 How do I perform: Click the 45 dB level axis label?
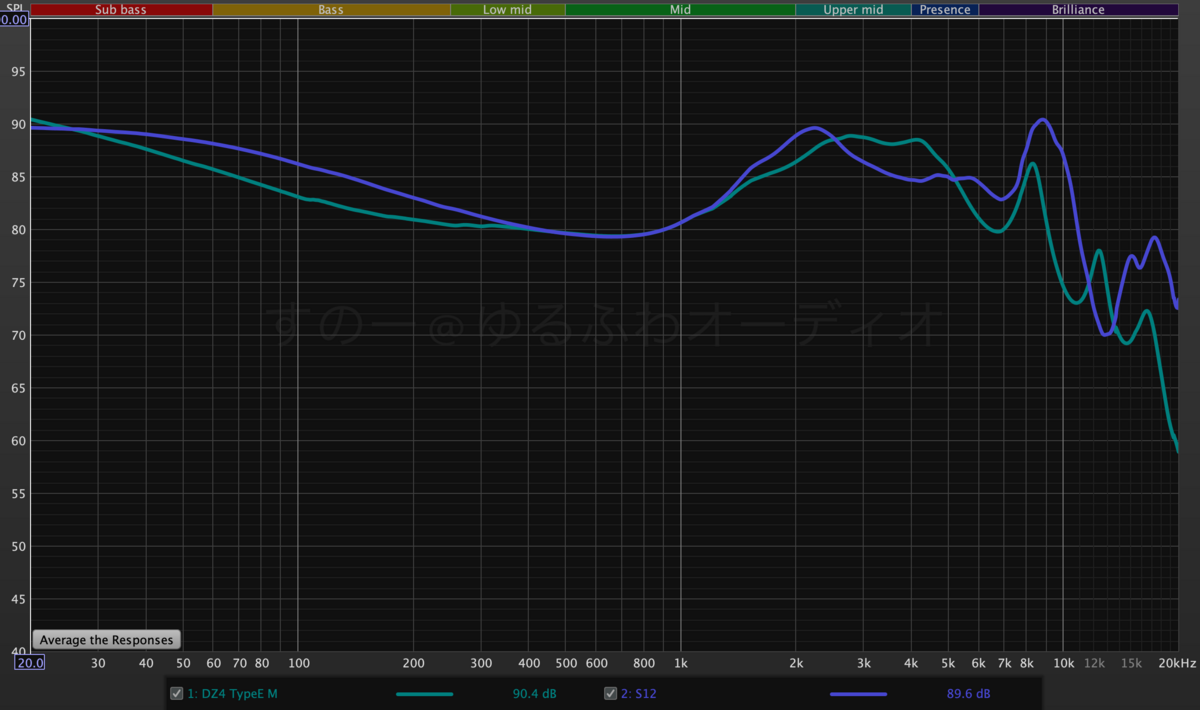(17, 599)
